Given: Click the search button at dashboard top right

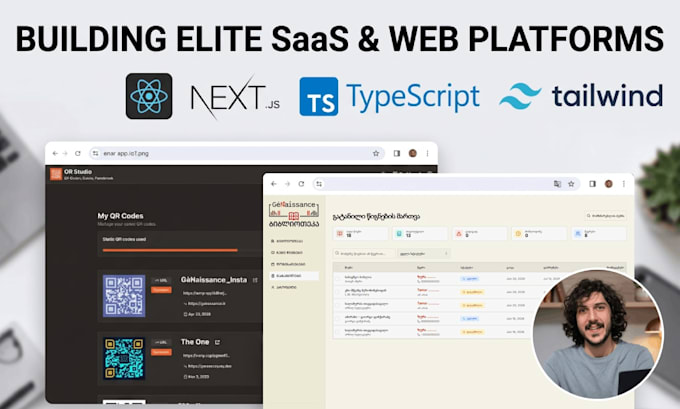Looking at the screenshot, I should click(x=605, y=216).
